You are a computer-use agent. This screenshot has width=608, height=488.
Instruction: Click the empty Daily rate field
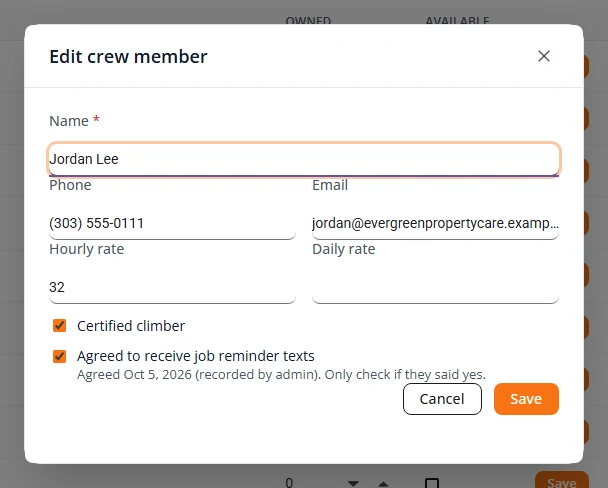[x=435, y=287]
